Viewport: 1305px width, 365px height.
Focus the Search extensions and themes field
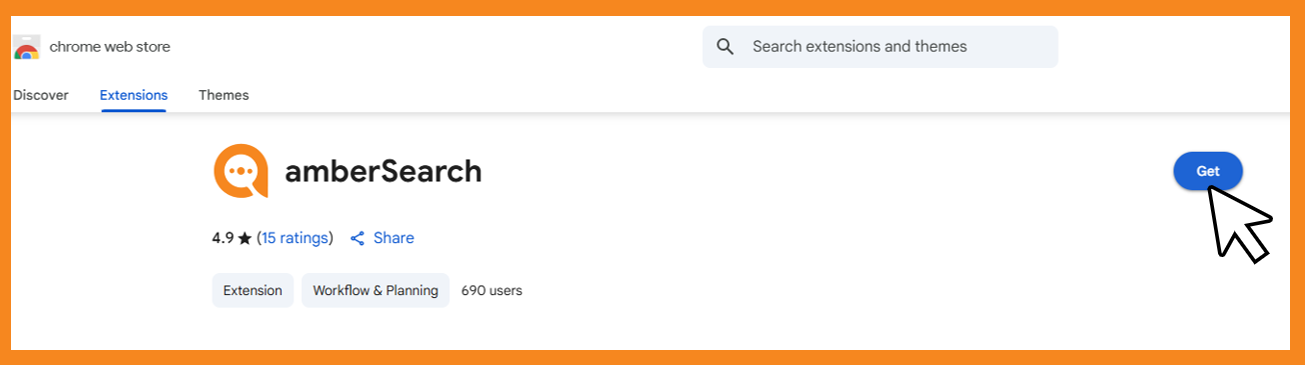tap(880, 47)
